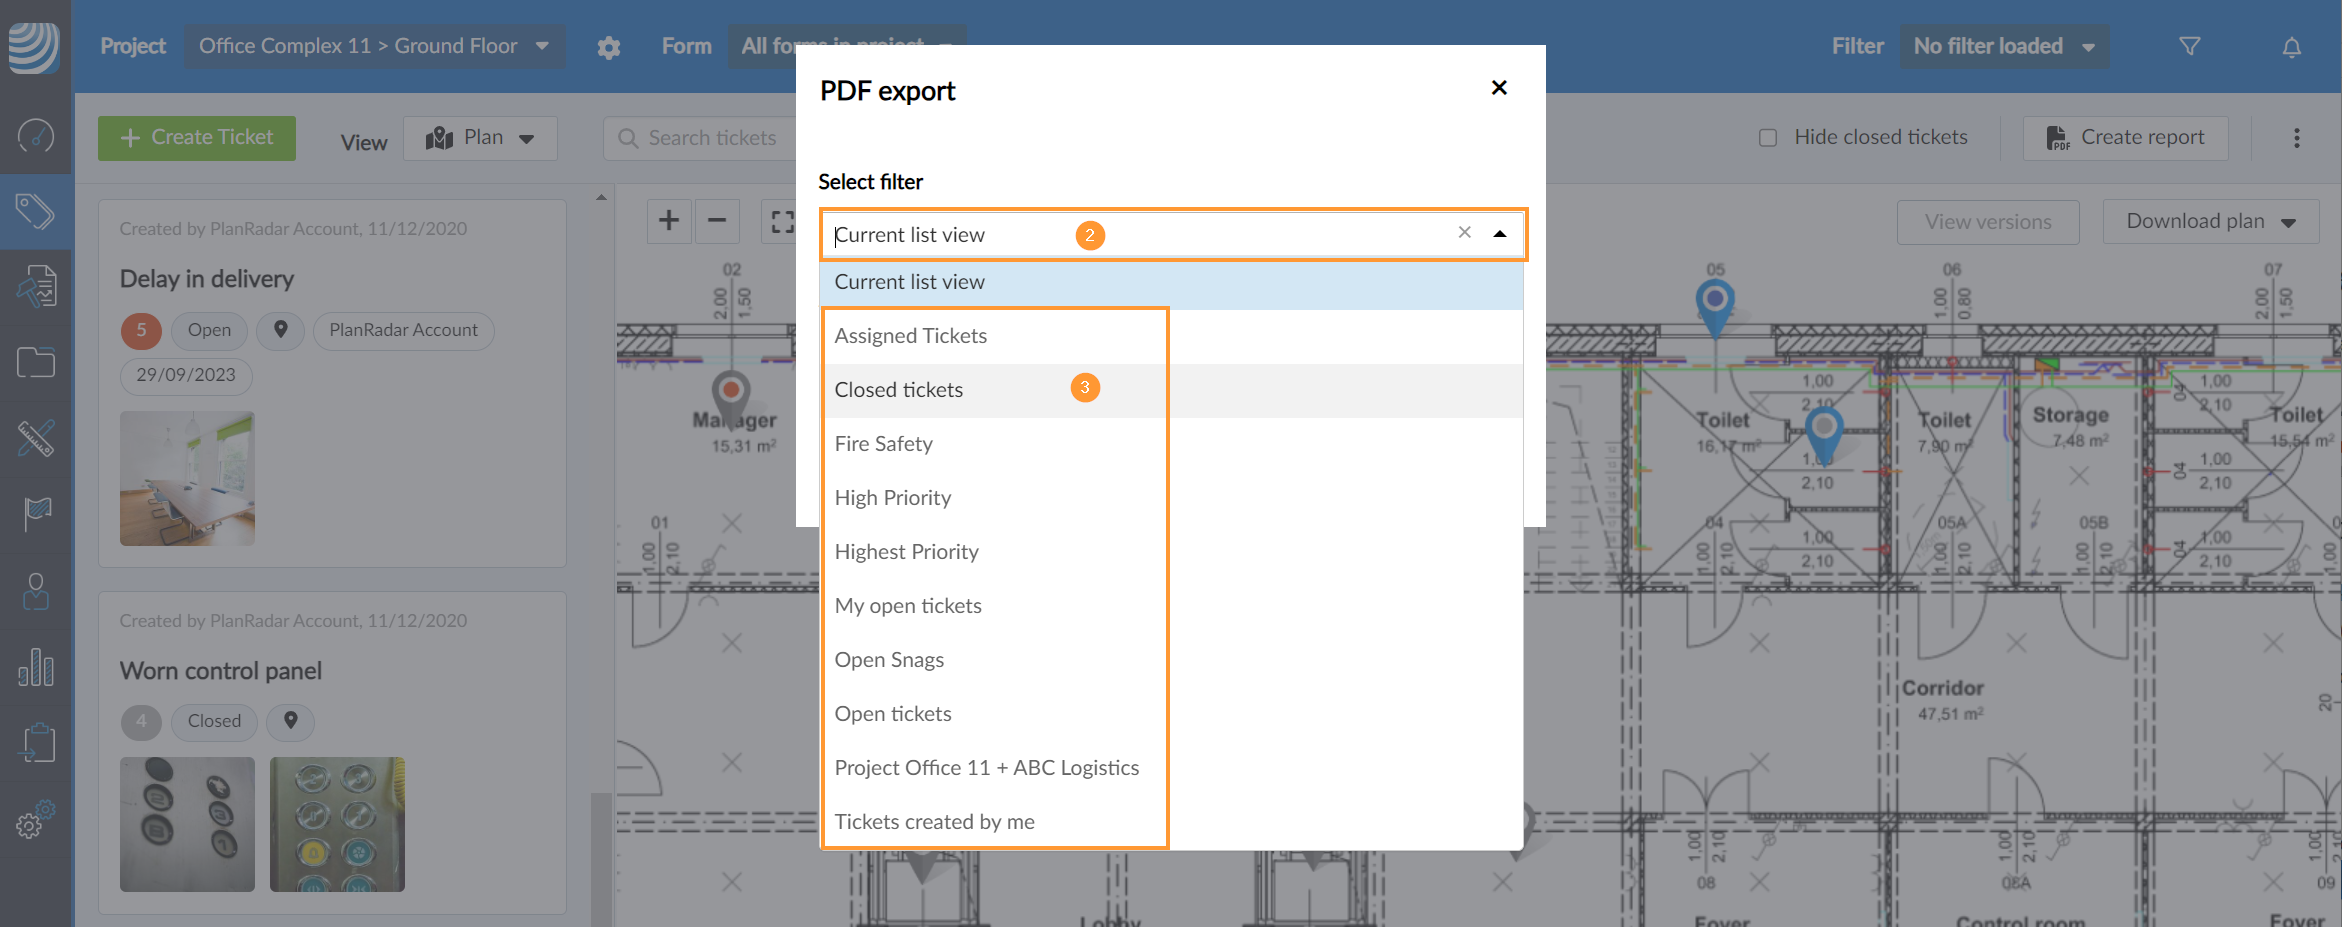Open the Tickets icon in sidebar
Viewport: 2342px width, 927px height.
(x=35, y=211)
